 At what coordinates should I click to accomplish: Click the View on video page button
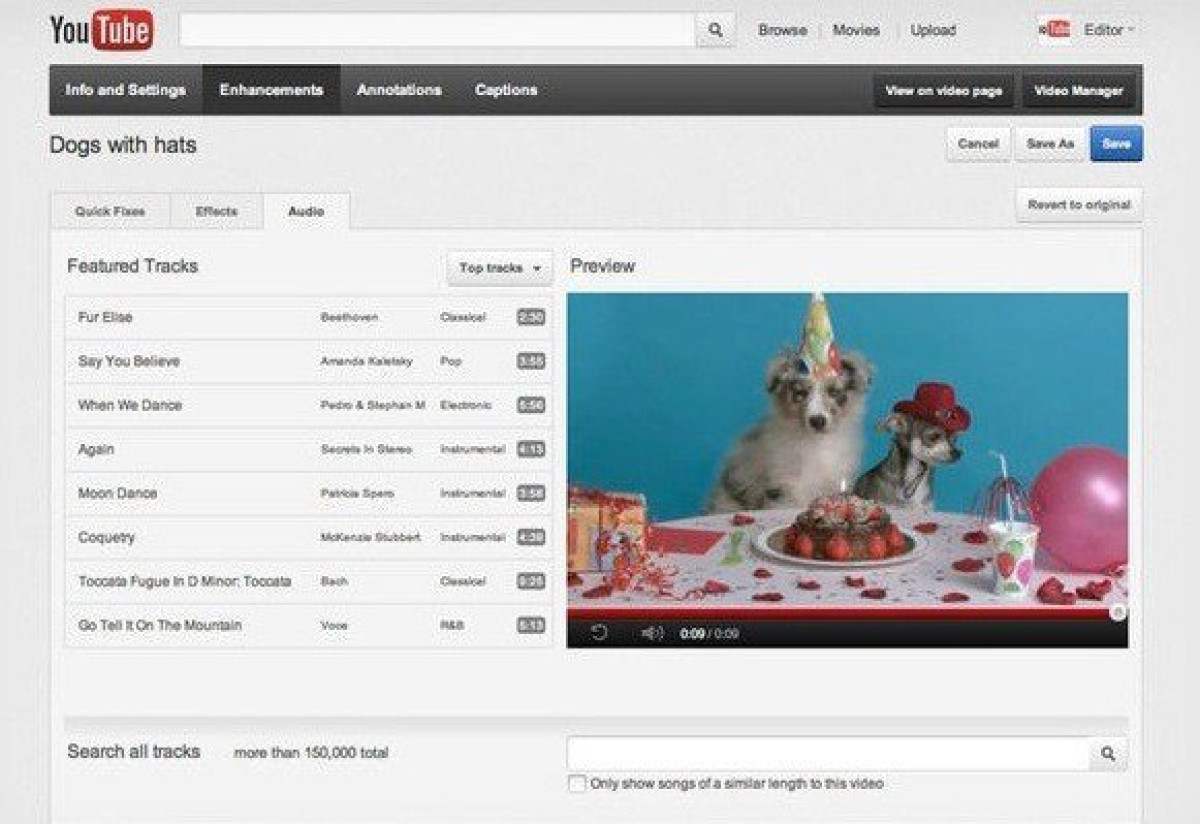943,91
